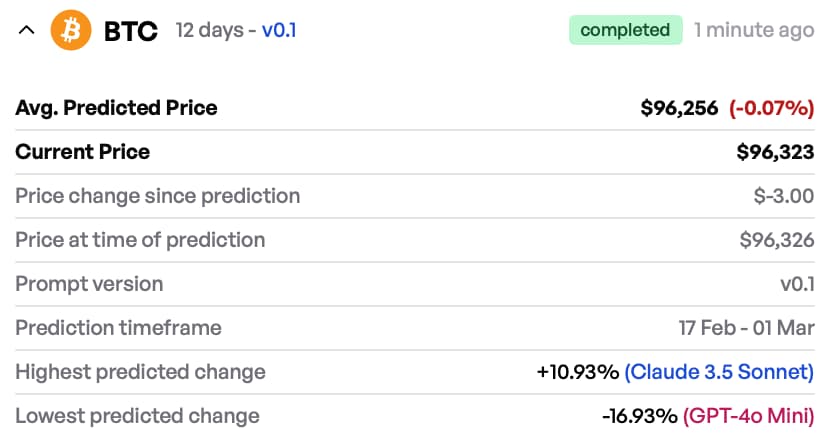This screenshot has width=829, height=447.
Task: Select the Current Price row label
Action: [82, 152]
